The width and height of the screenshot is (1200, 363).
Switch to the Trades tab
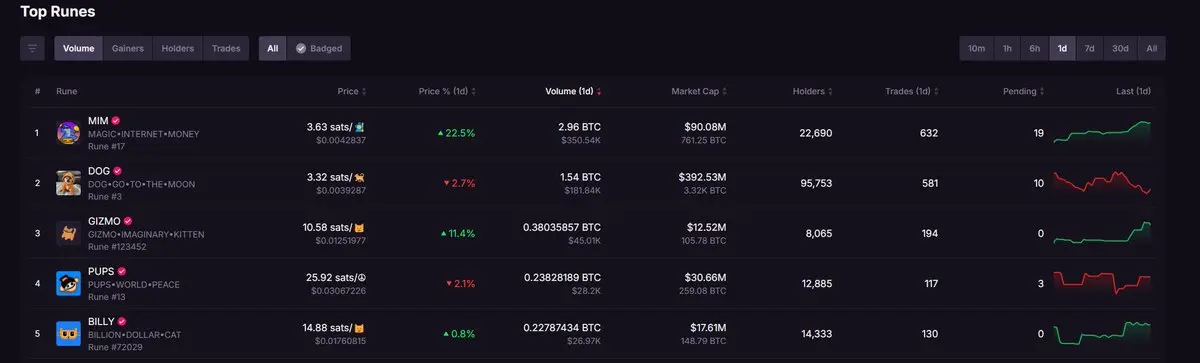pyautogui.click(x=226, y=48)
